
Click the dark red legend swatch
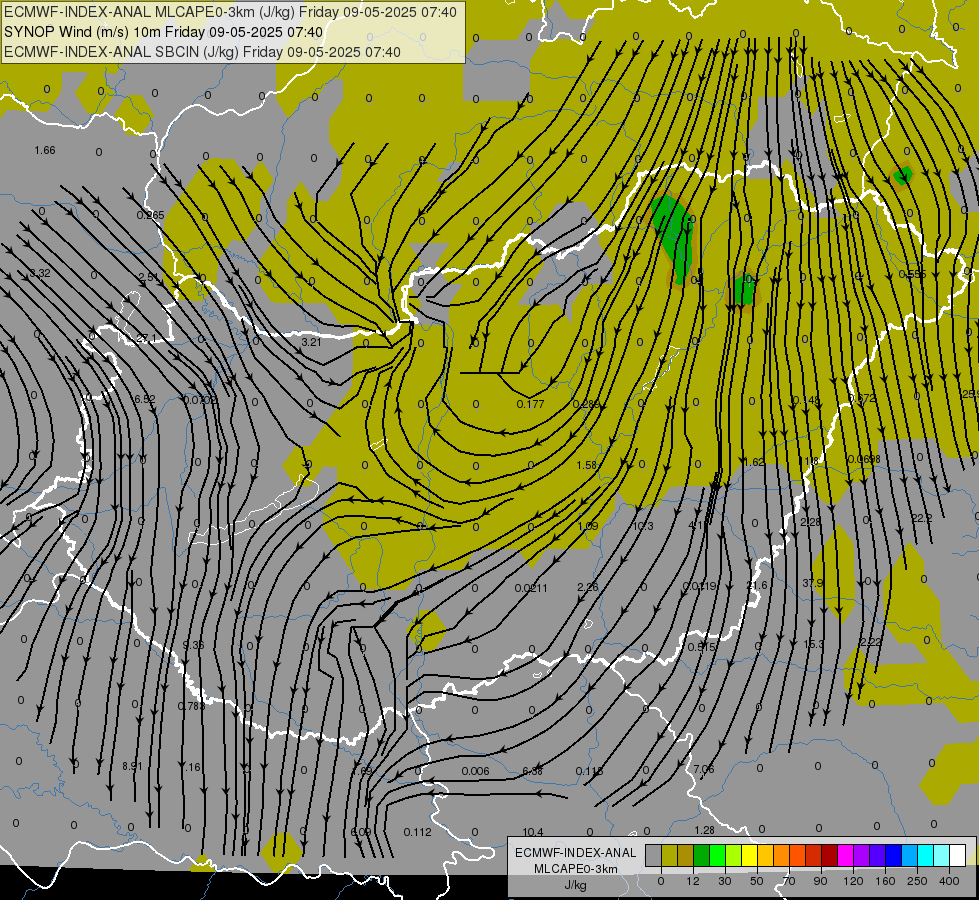click(830, 855)
